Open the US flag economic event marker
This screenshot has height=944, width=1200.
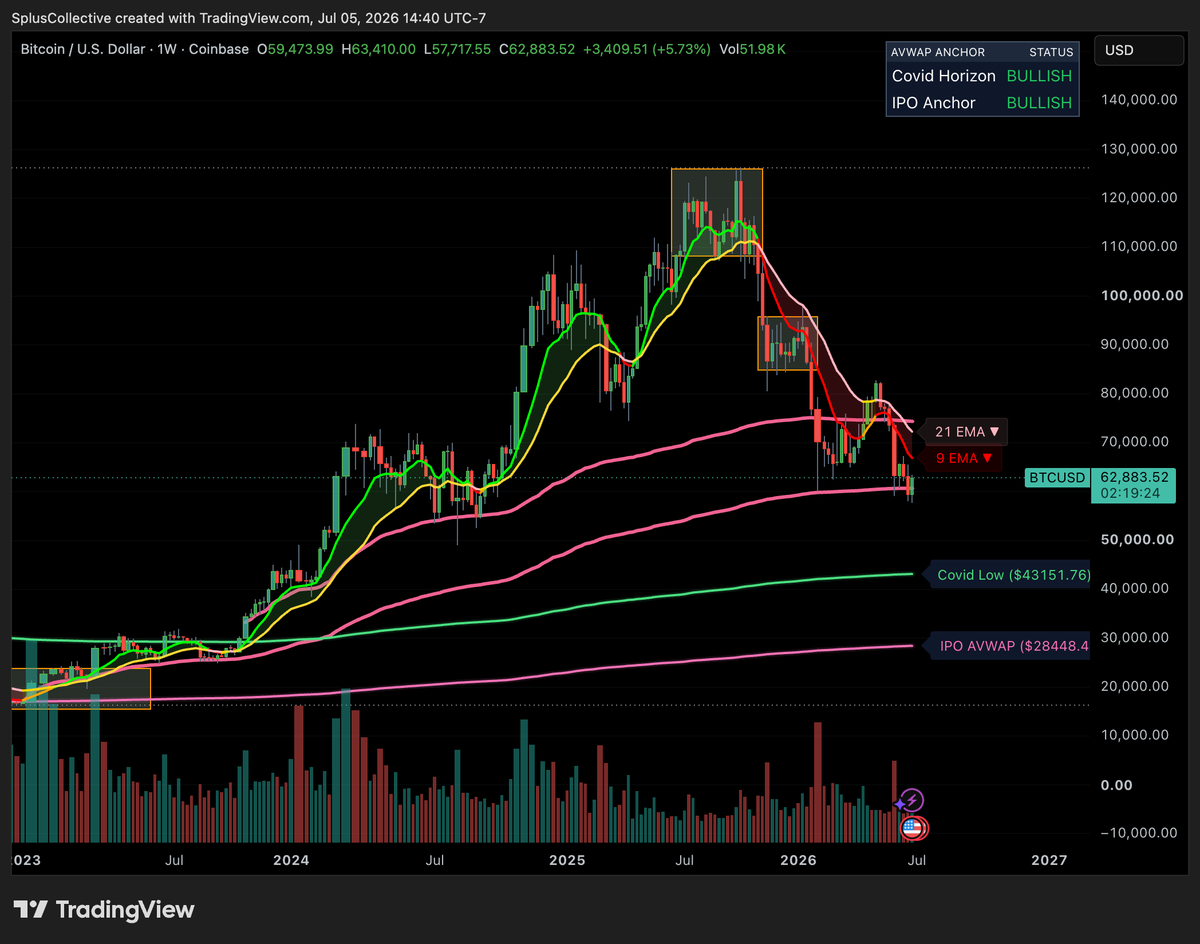click(x=912, y=828)
